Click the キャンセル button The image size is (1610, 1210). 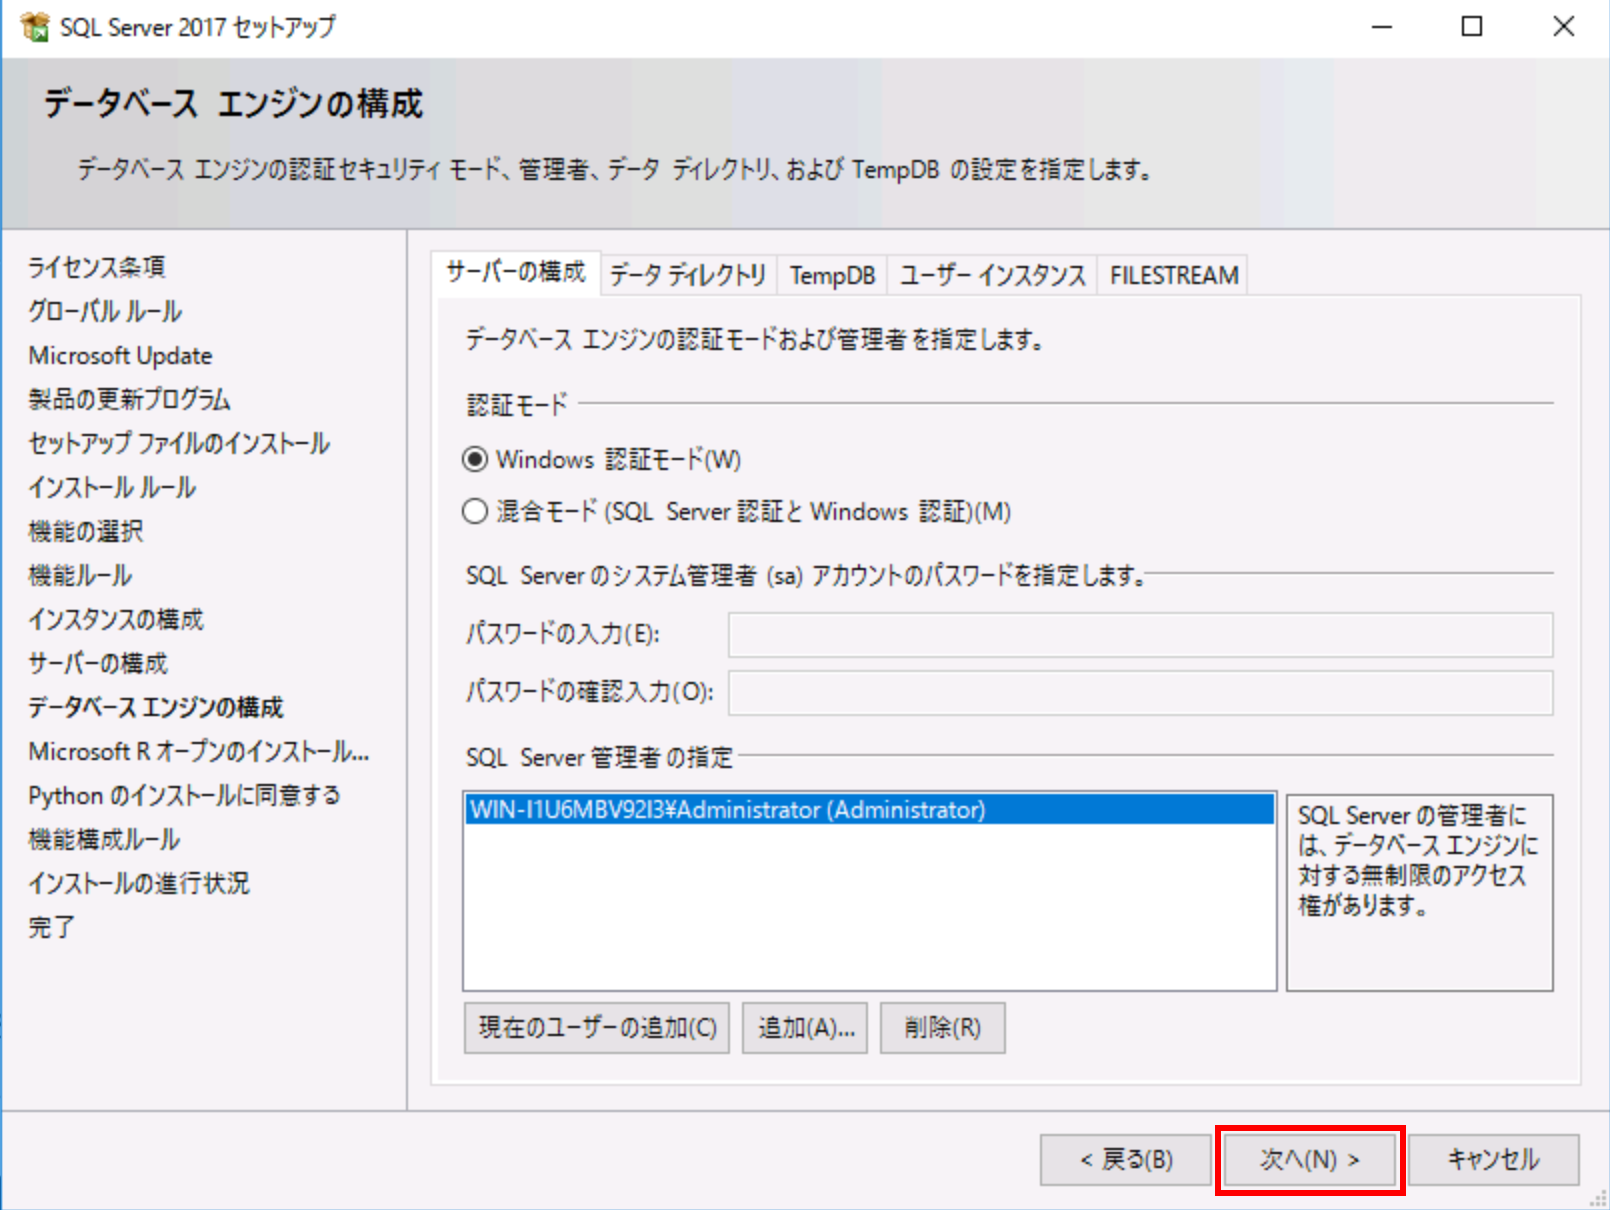click(1494, 1160)
